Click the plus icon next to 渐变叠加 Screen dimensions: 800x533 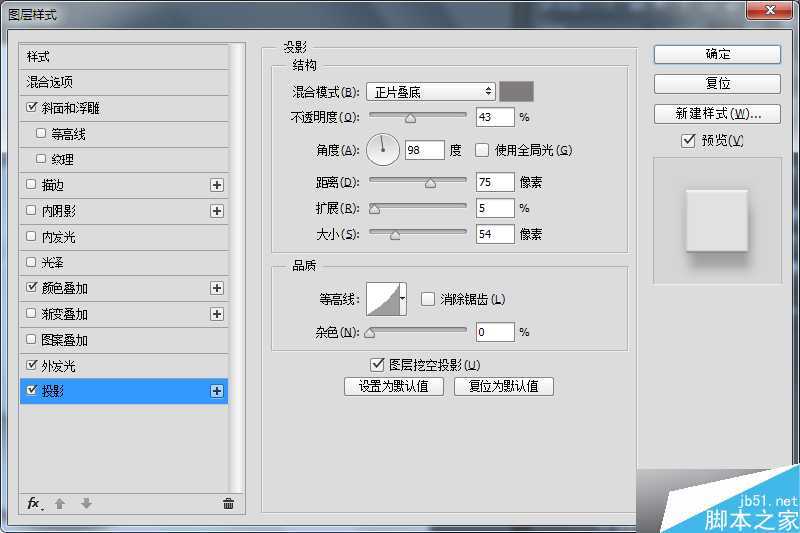tap(216, 314)
